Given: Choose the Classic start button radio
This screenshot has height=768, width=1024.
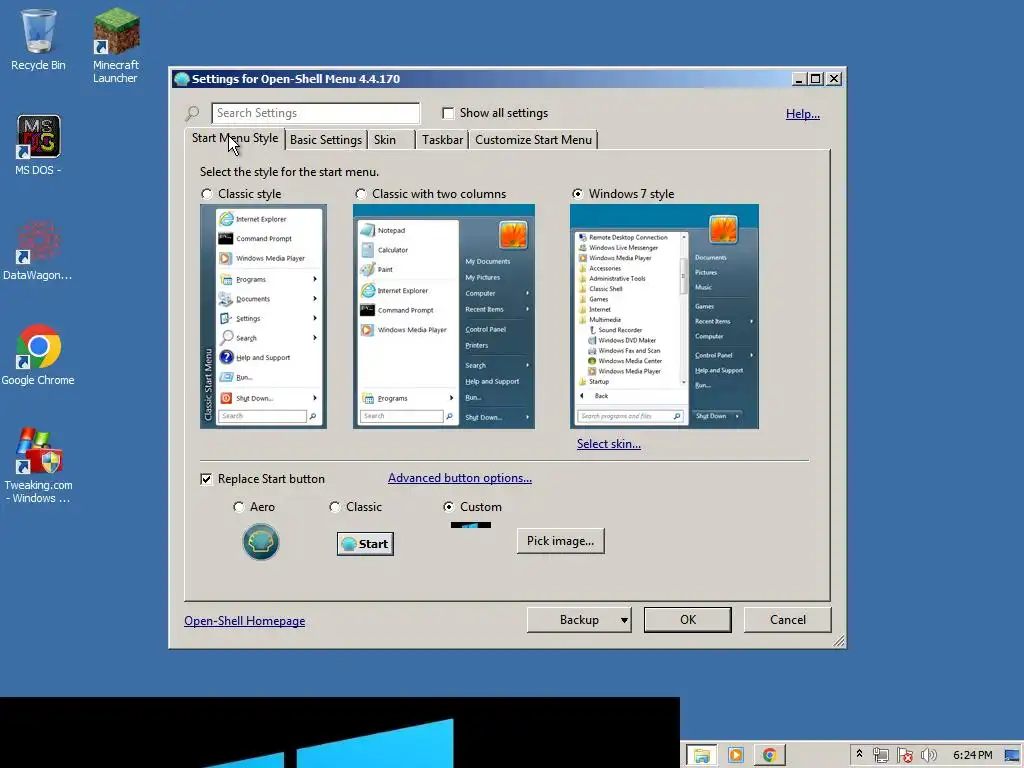Looking at the screenshot, I should (x=335, y=507).
